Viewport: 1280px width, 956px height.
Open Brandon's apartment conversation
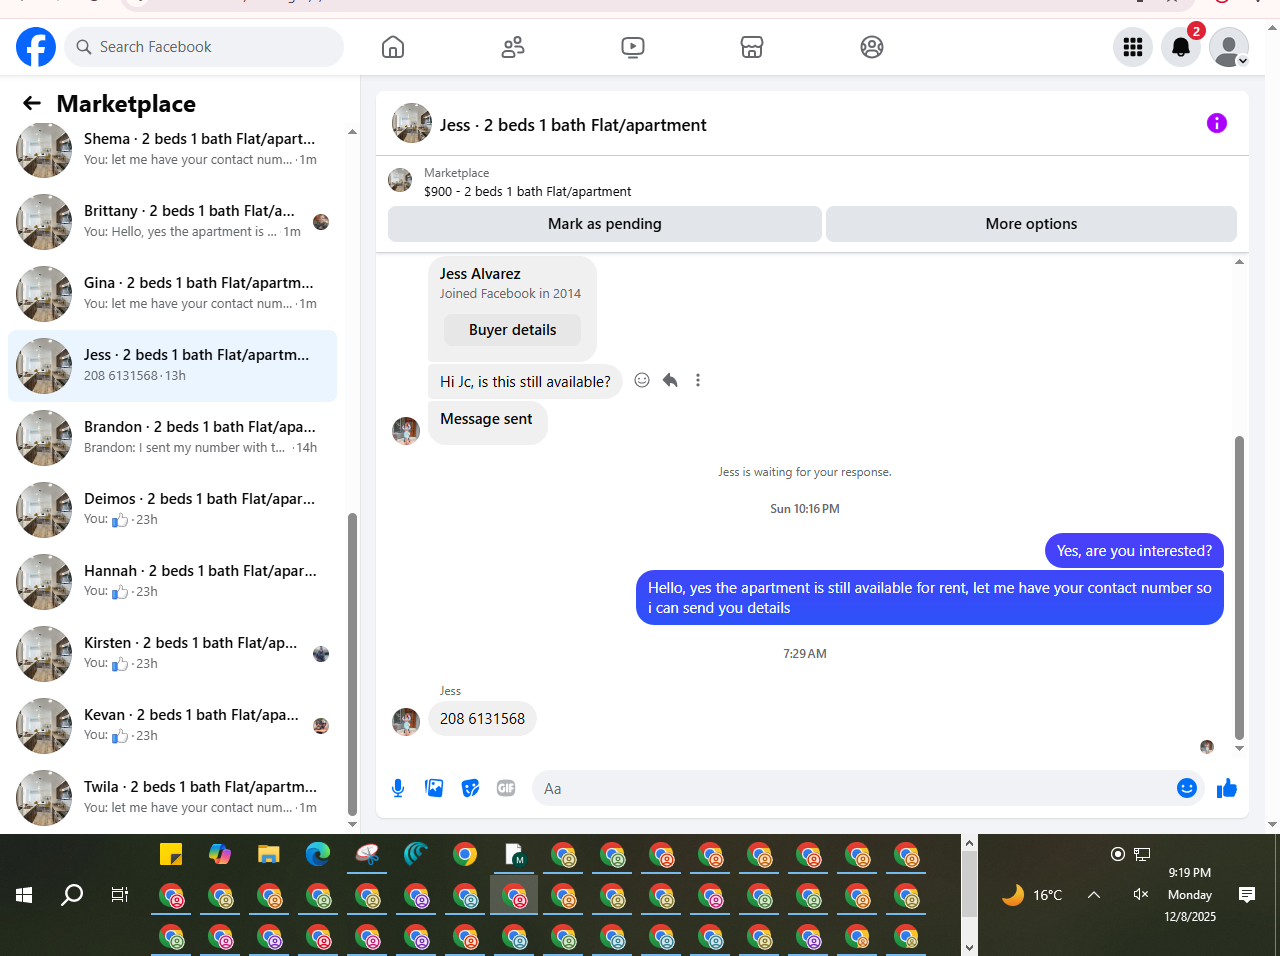click(x=172, y=438)
